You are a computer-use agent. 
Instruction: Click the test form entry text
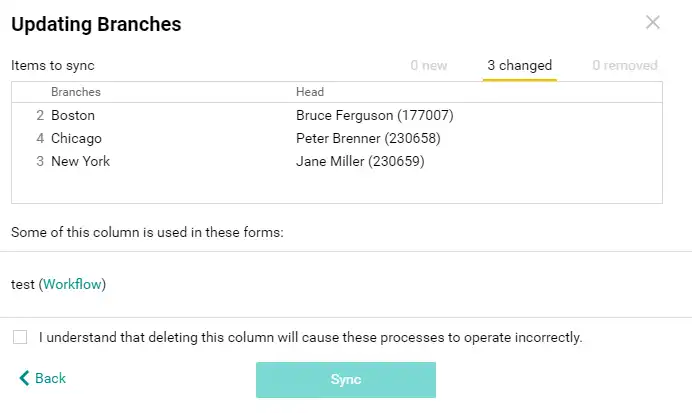pos(23,284)
